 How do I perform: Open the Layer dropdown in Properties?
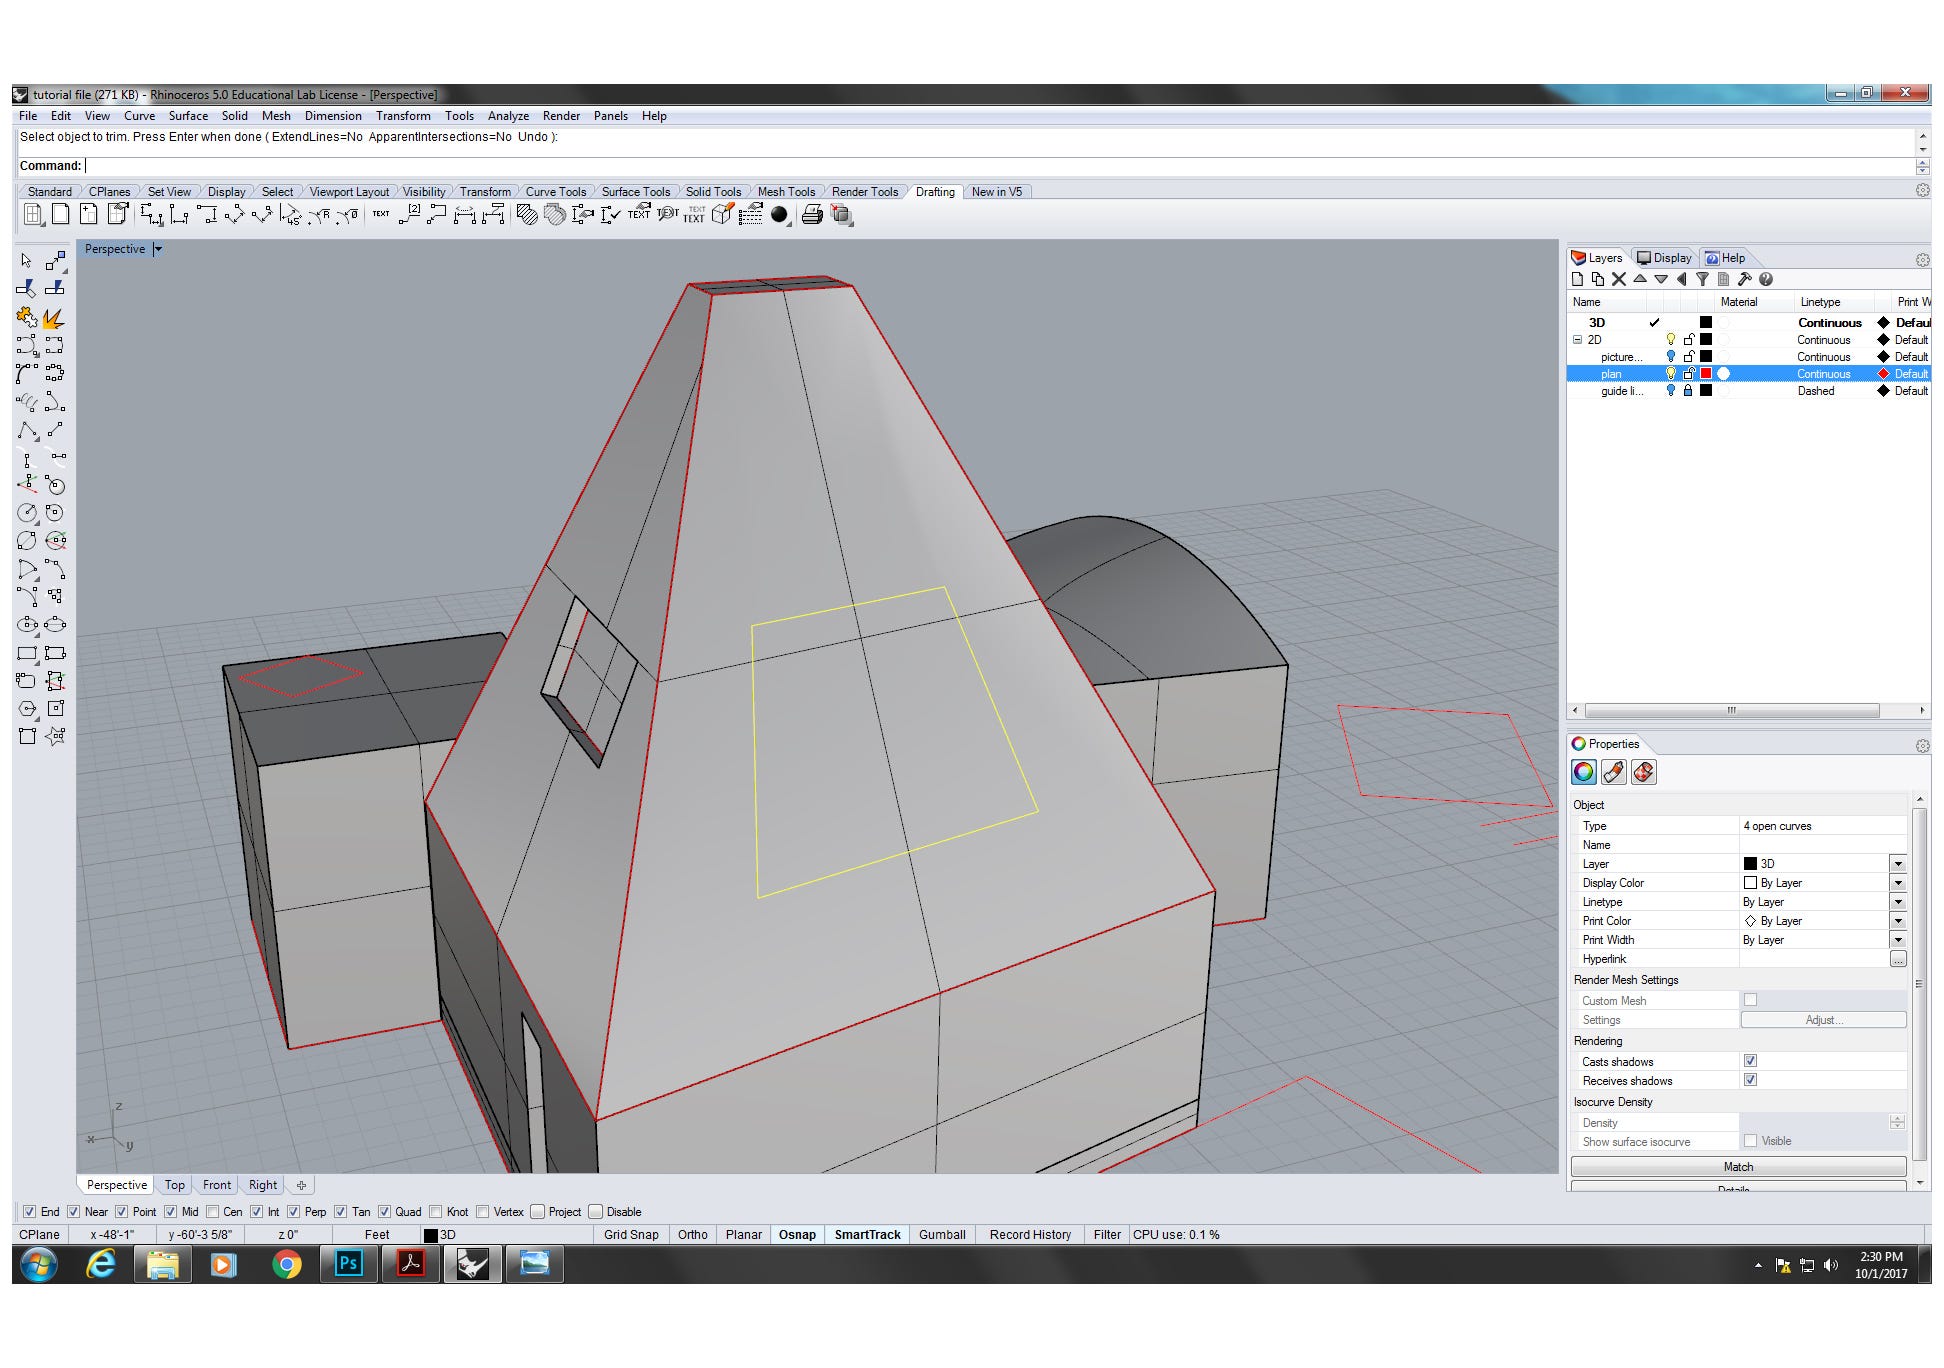[x=1897, y=864]
